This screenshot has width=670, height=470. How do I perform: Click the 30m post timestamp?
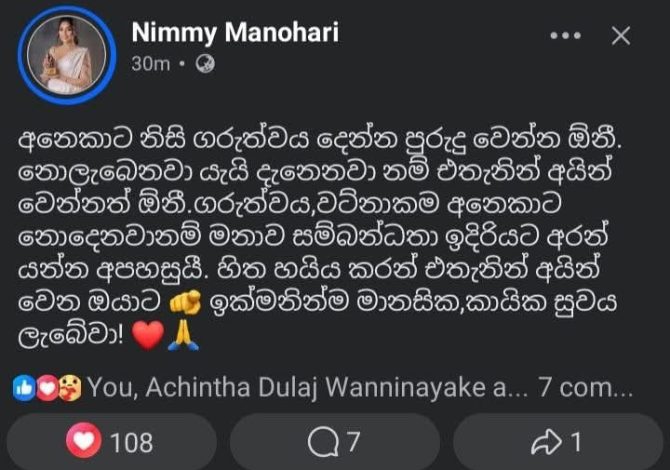(x=147, y=63)
